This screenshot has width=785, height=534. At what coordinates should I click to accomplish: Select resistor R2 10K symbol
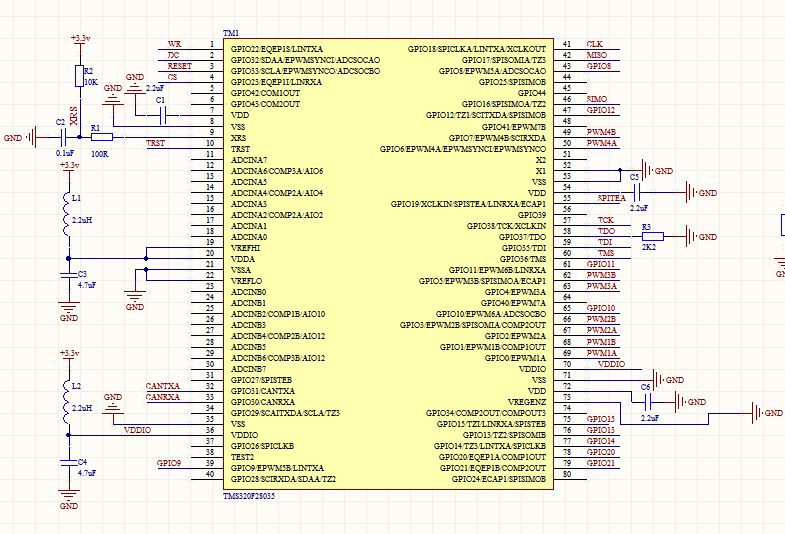80,76
